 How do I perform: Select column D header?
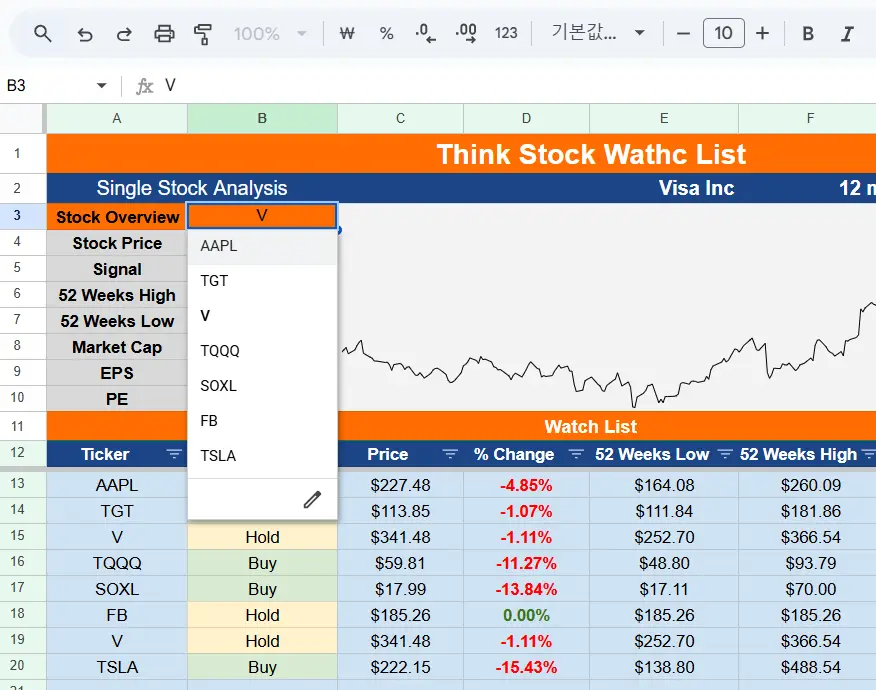click(526, 118)
